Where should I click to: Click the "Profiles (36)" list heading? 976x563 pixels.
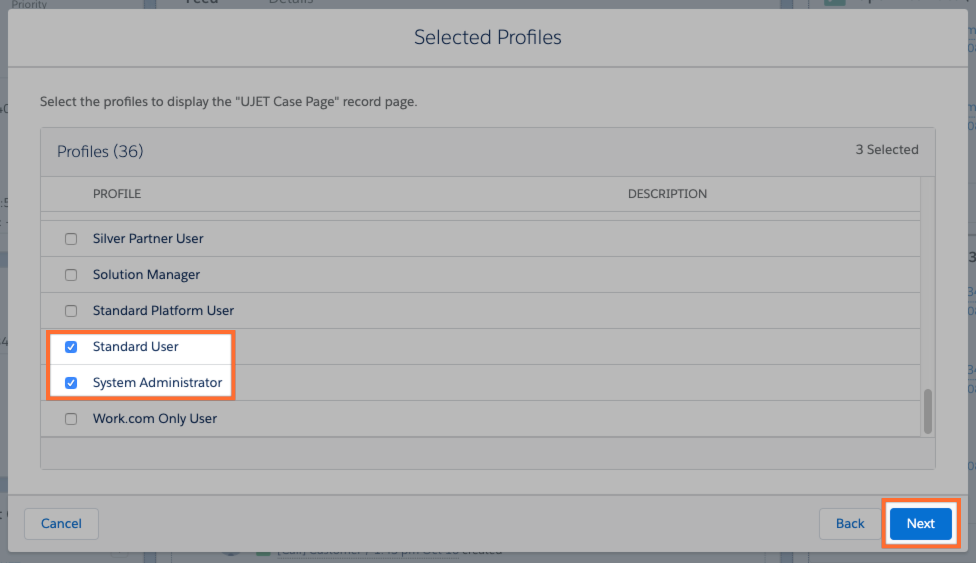[100, 152]
